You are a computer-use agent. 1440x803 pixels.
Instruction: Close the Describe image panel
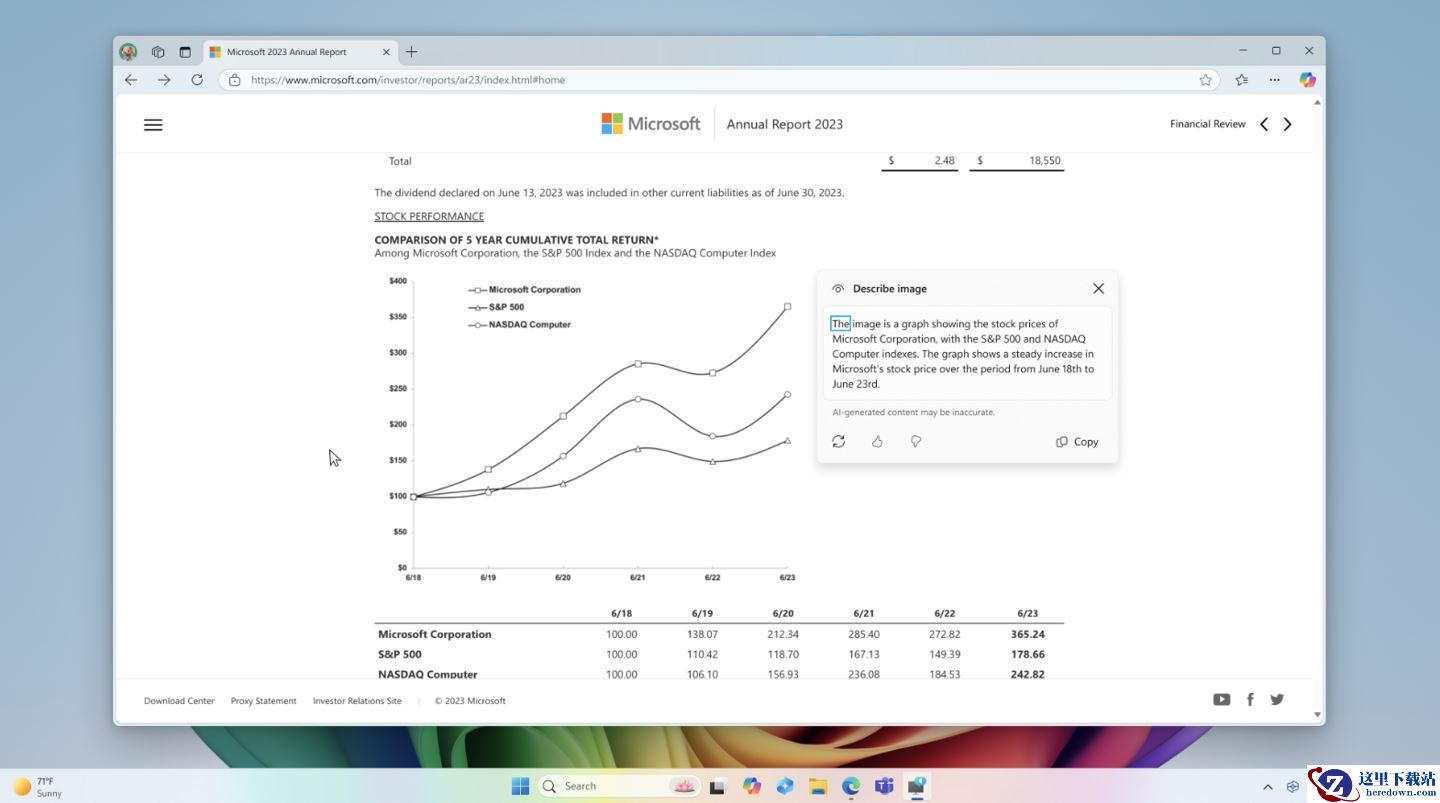(1098, 288)
